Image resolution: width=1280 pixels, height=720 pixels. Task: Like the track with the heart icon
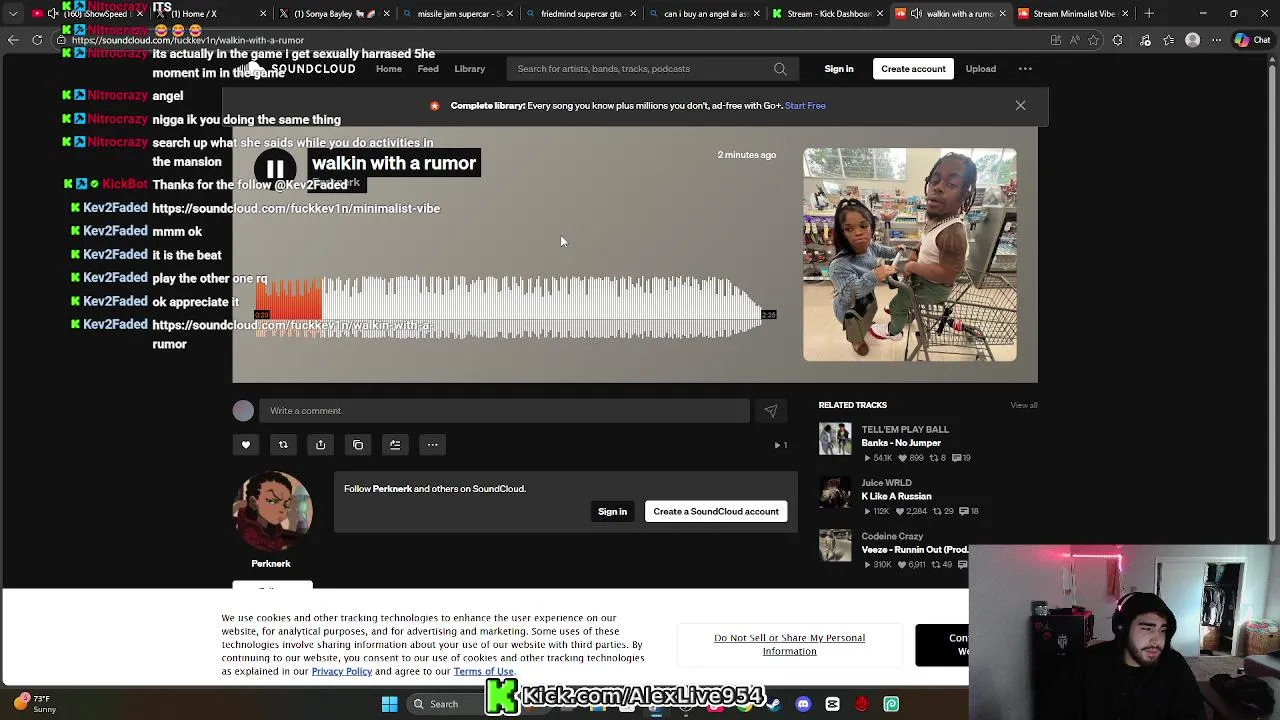tap(246, 445)
